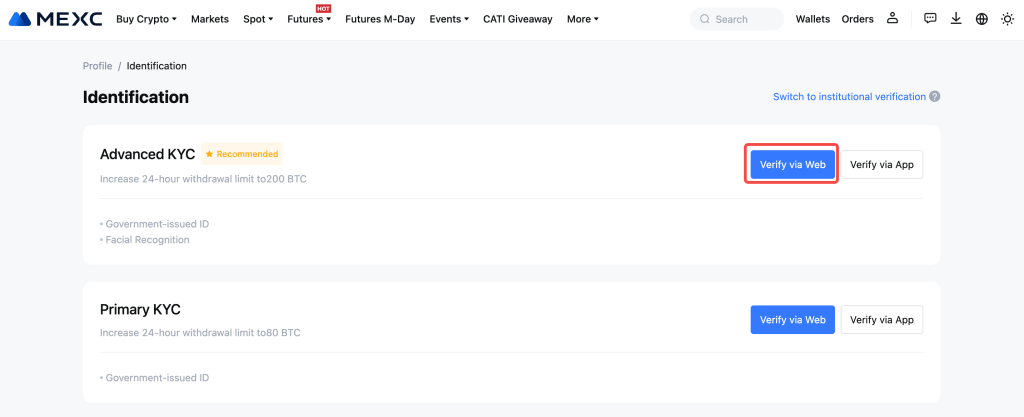The height and width of the screenshot is (417, 1024).
Task: Click the Advanced KYC heading
Action: 148,154
